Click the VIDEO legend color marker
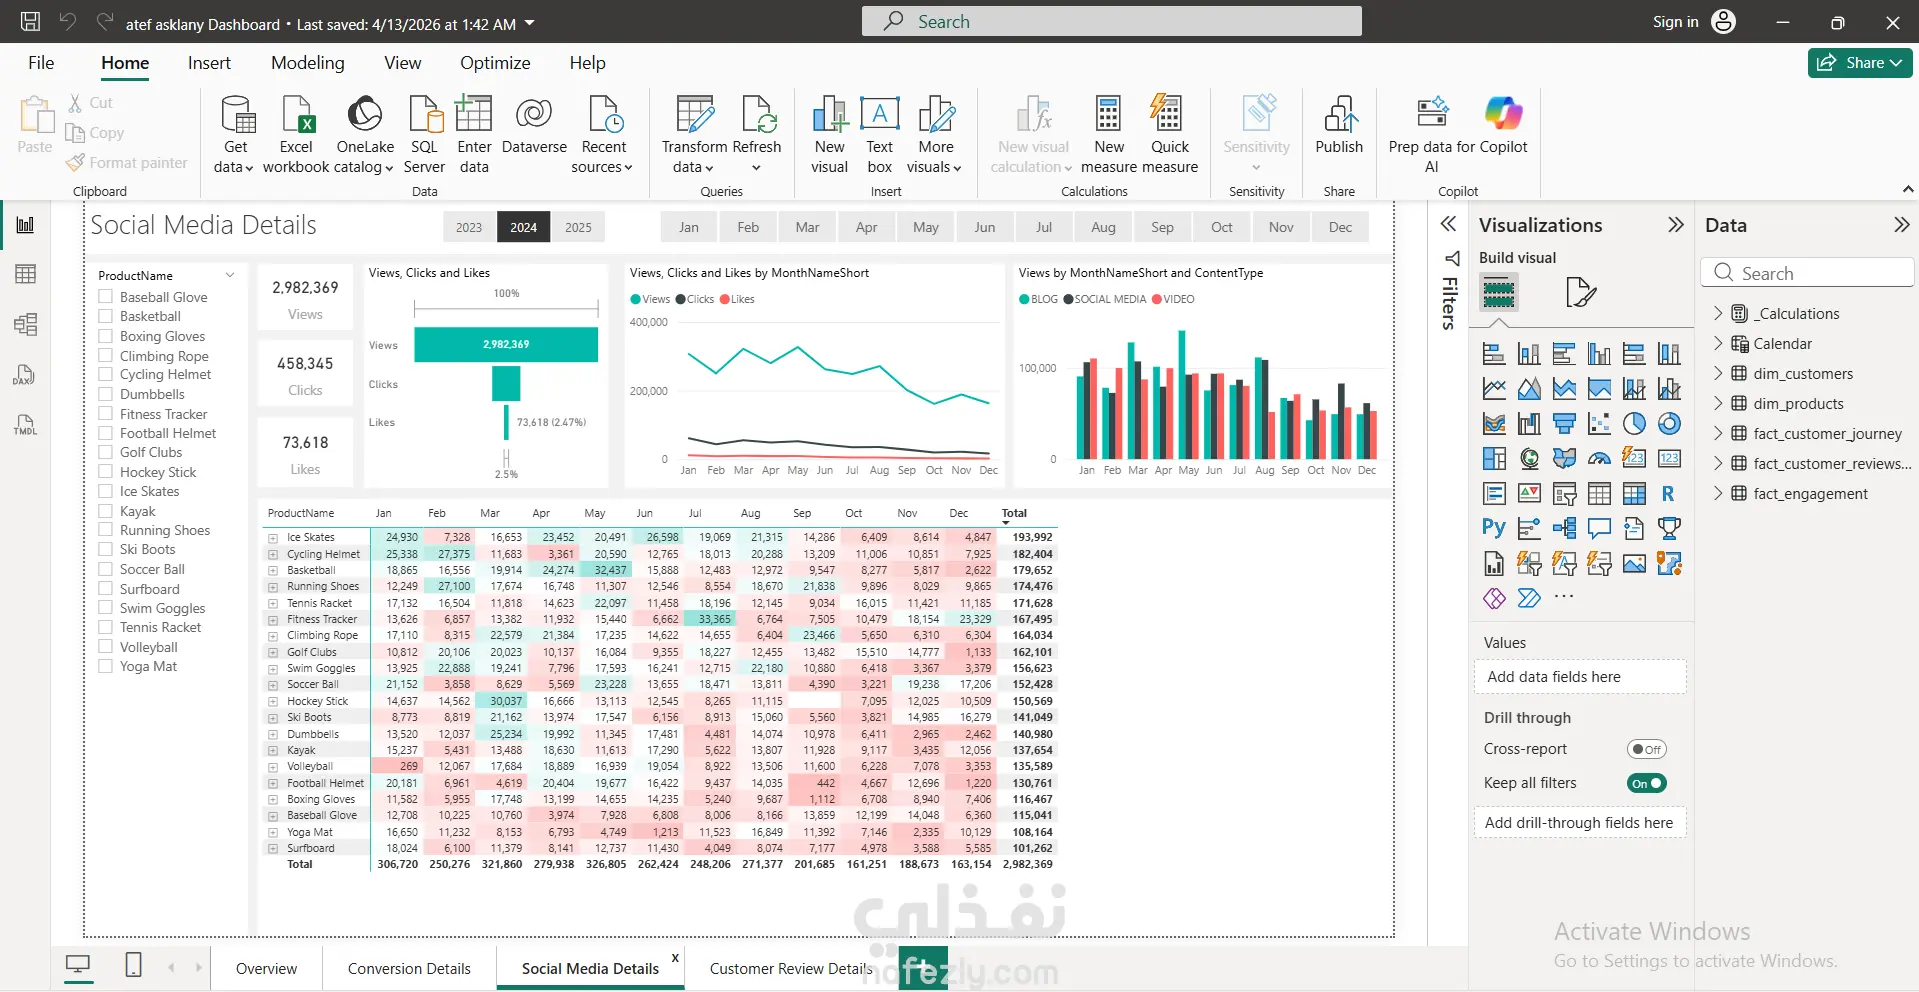This screenshot has width=1919, height=992. 1157,299
